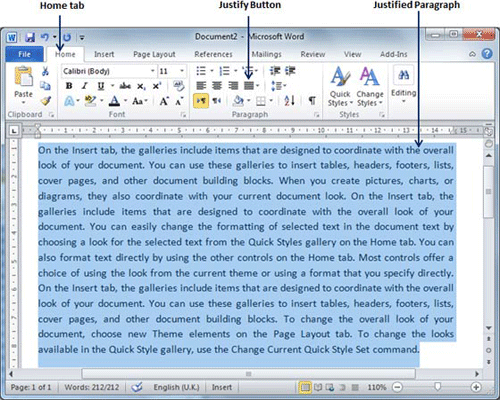
Task: Select the Format Painter brush icon
Action: tap(46, 100)
